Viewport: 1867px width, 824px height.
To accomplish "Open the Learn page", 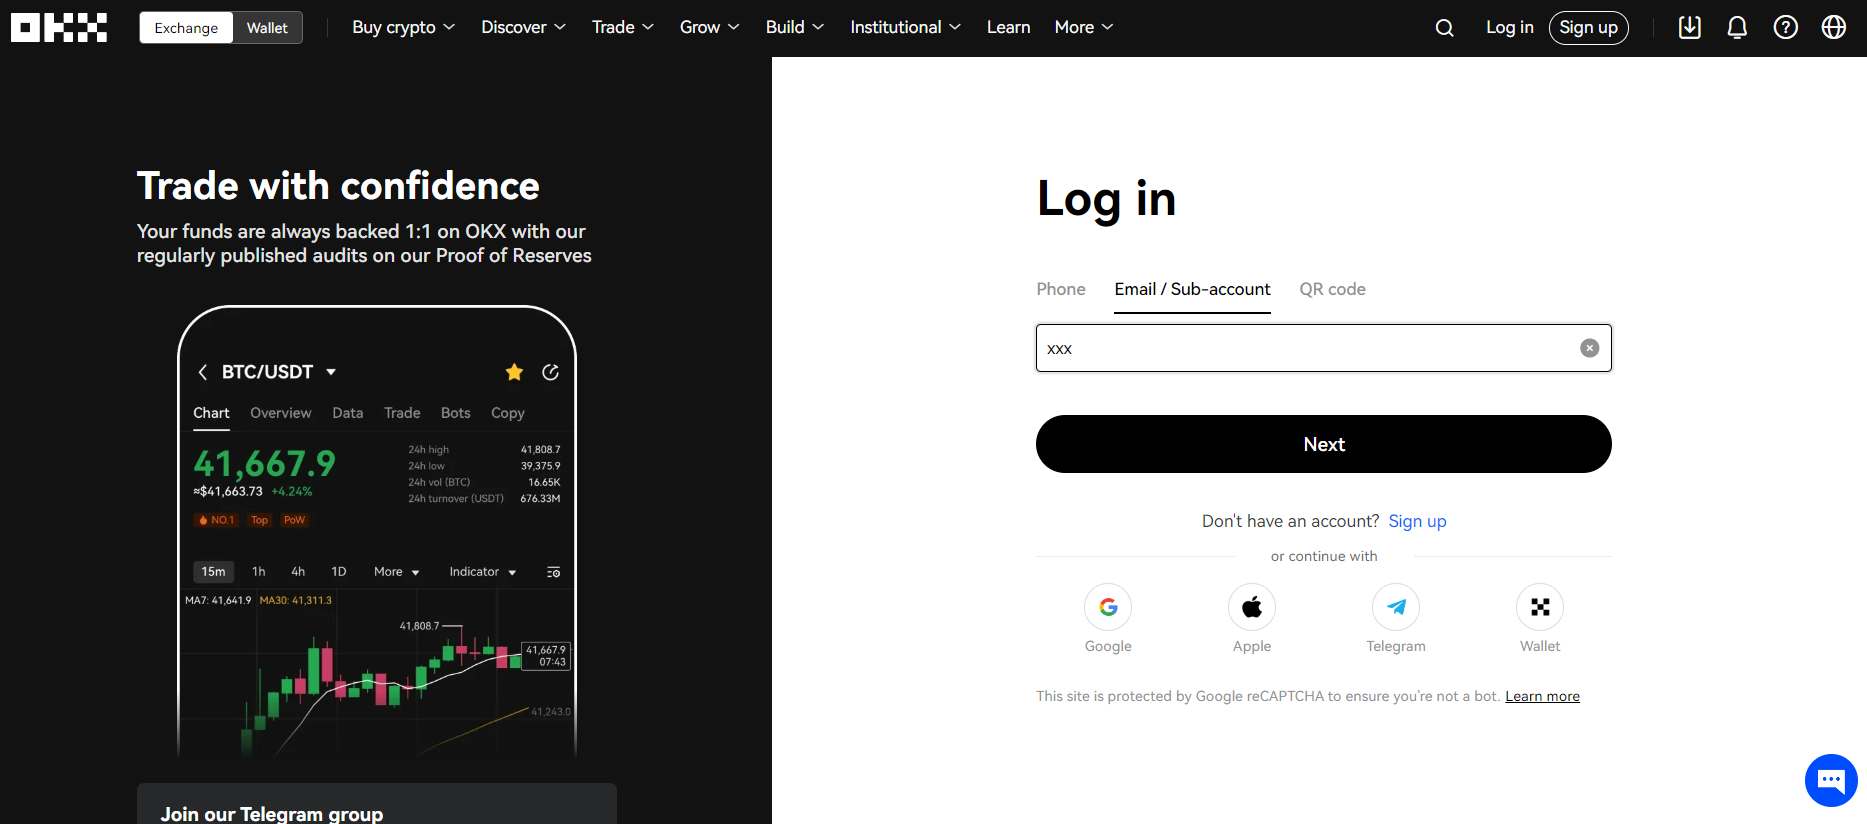I will pos(1008,28).
